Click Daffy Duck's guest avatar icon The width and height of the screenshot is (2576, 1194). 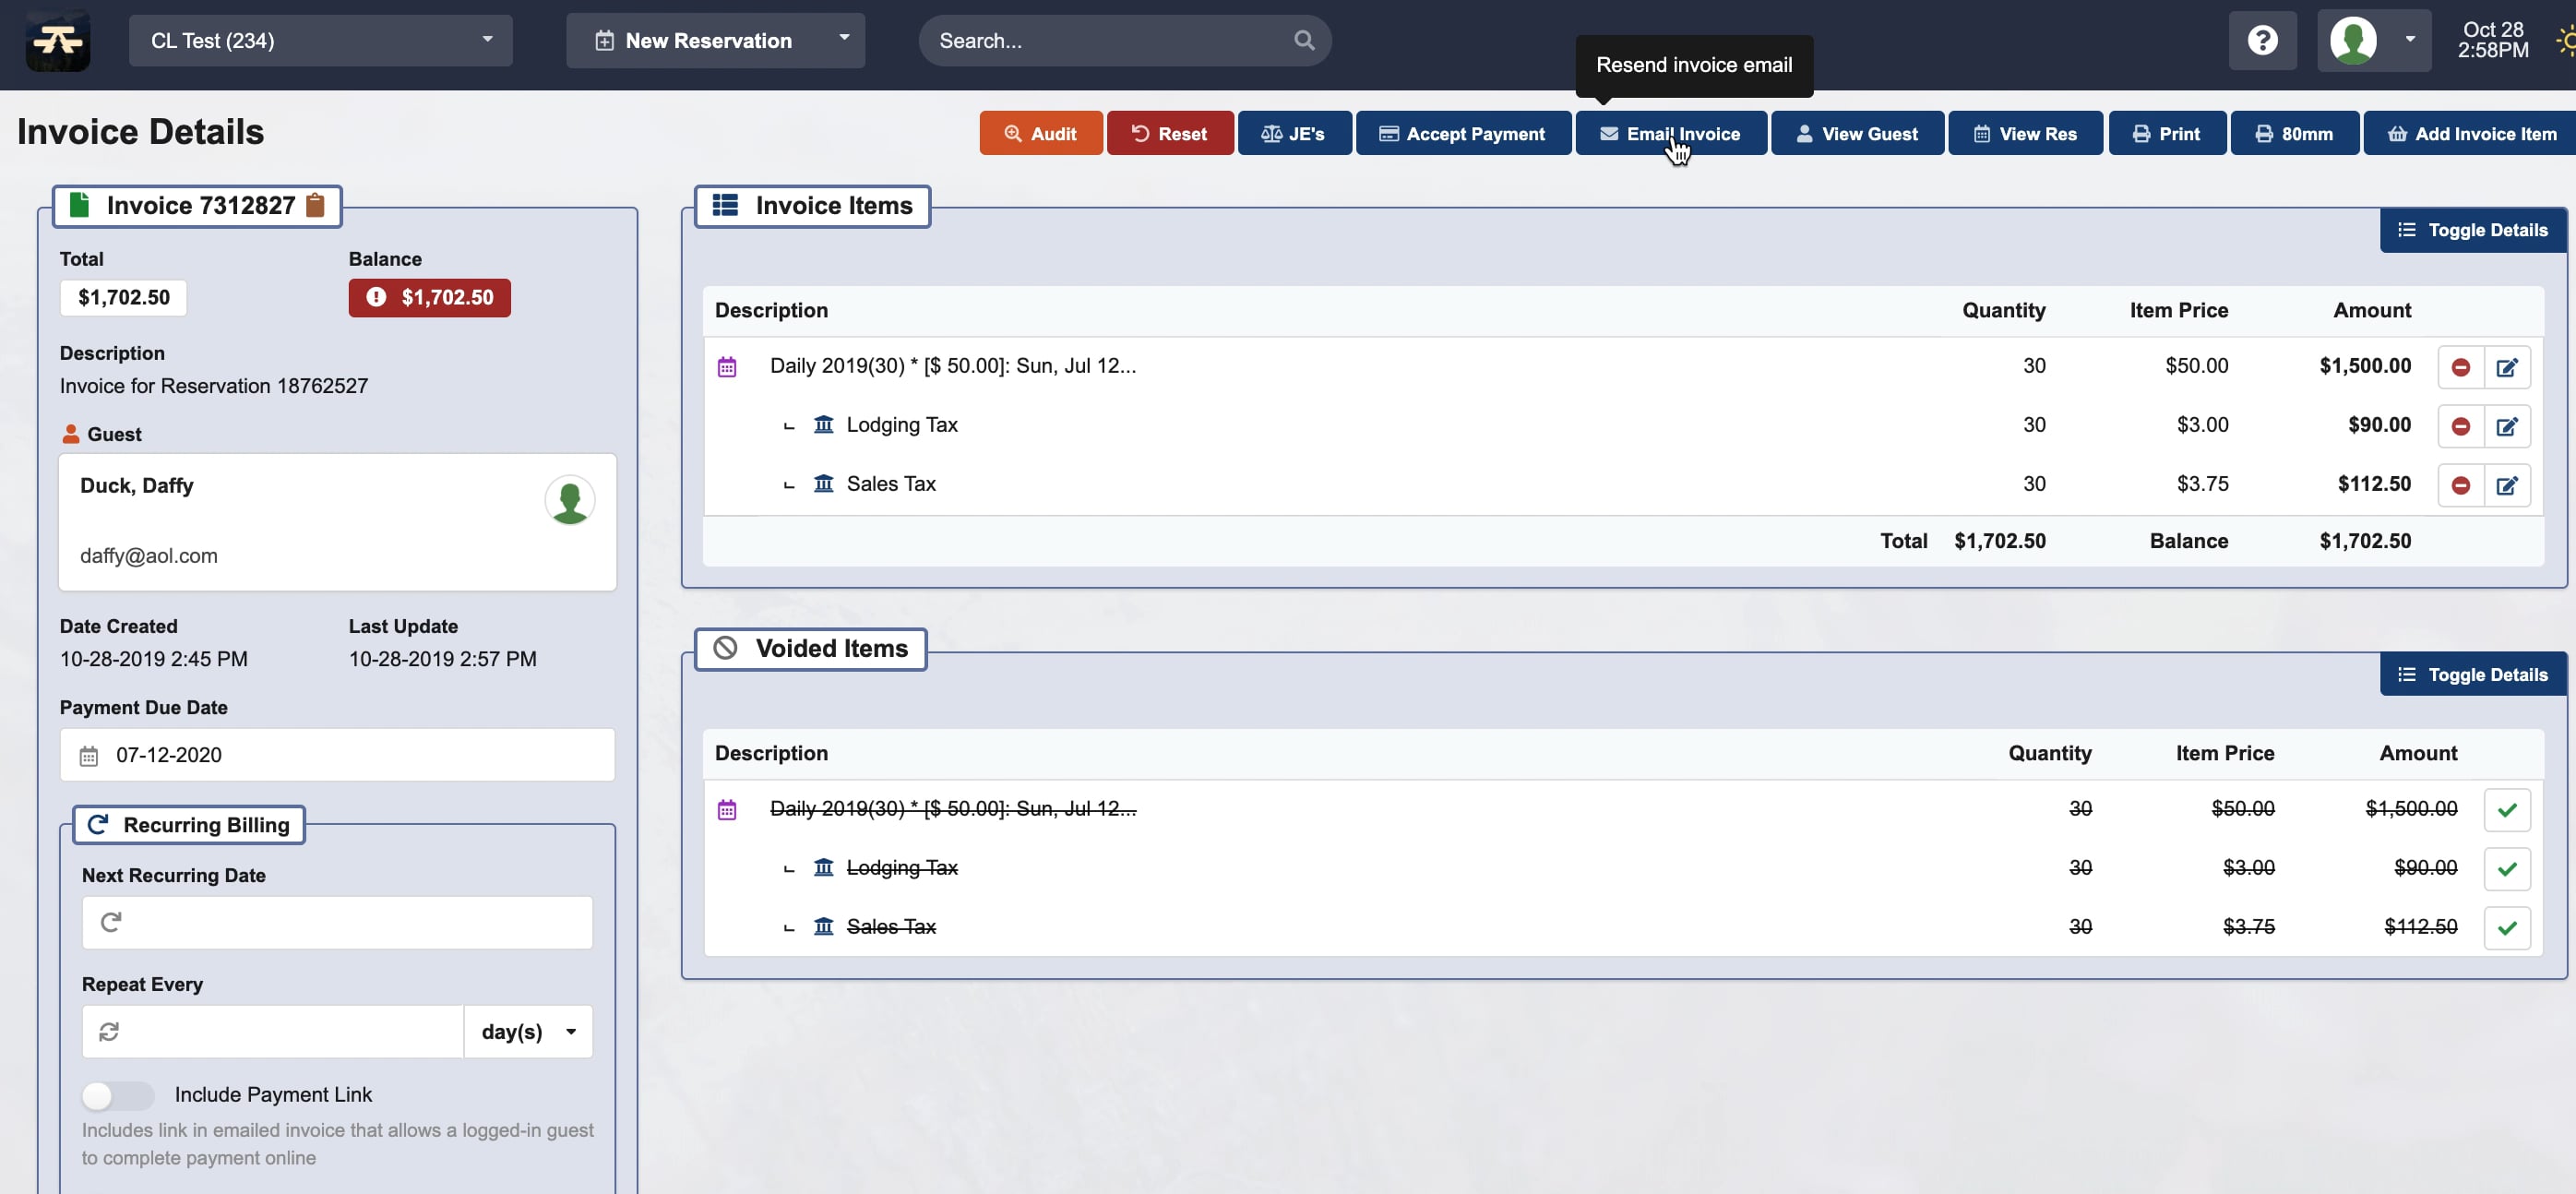click(569, 500)
